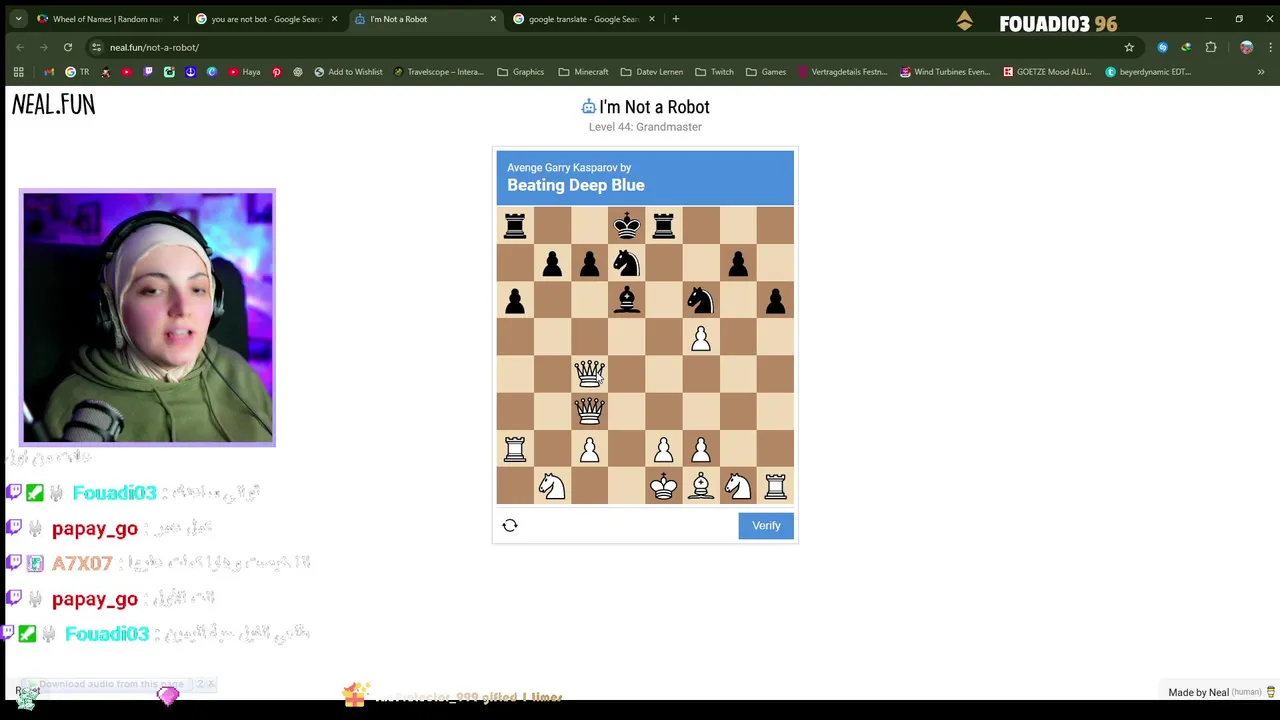Open the browser extensions menu
The width and height of the screenshot is (1280, 720).
tap(1211, 47)
